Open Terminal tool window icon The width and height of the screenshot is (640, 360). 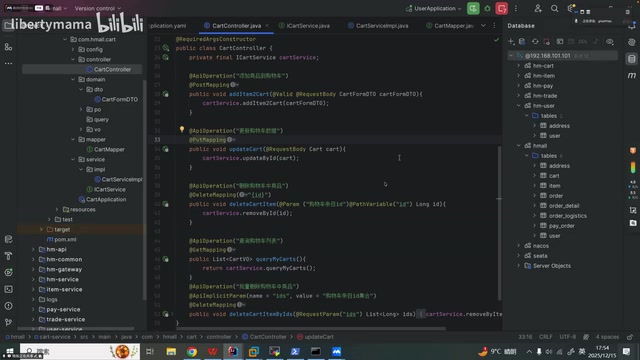coord(8,289)
